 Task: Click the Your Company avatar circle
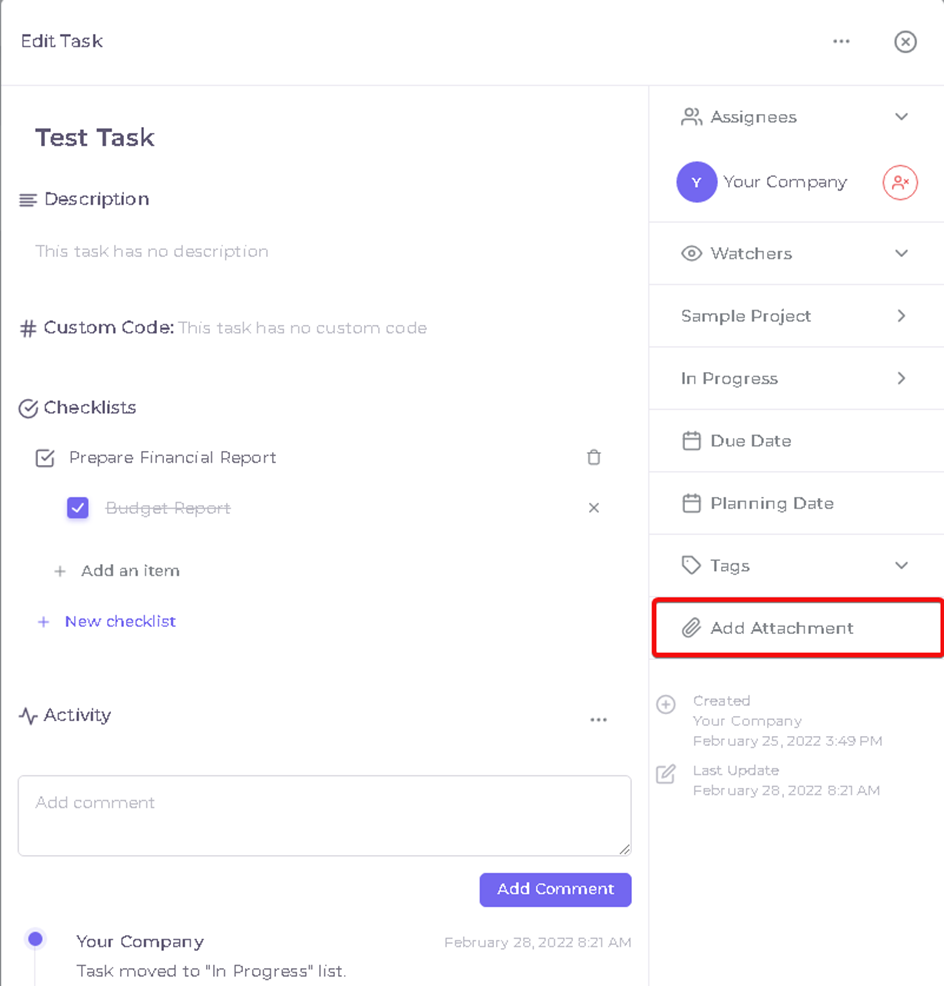[x=696, y=182]
